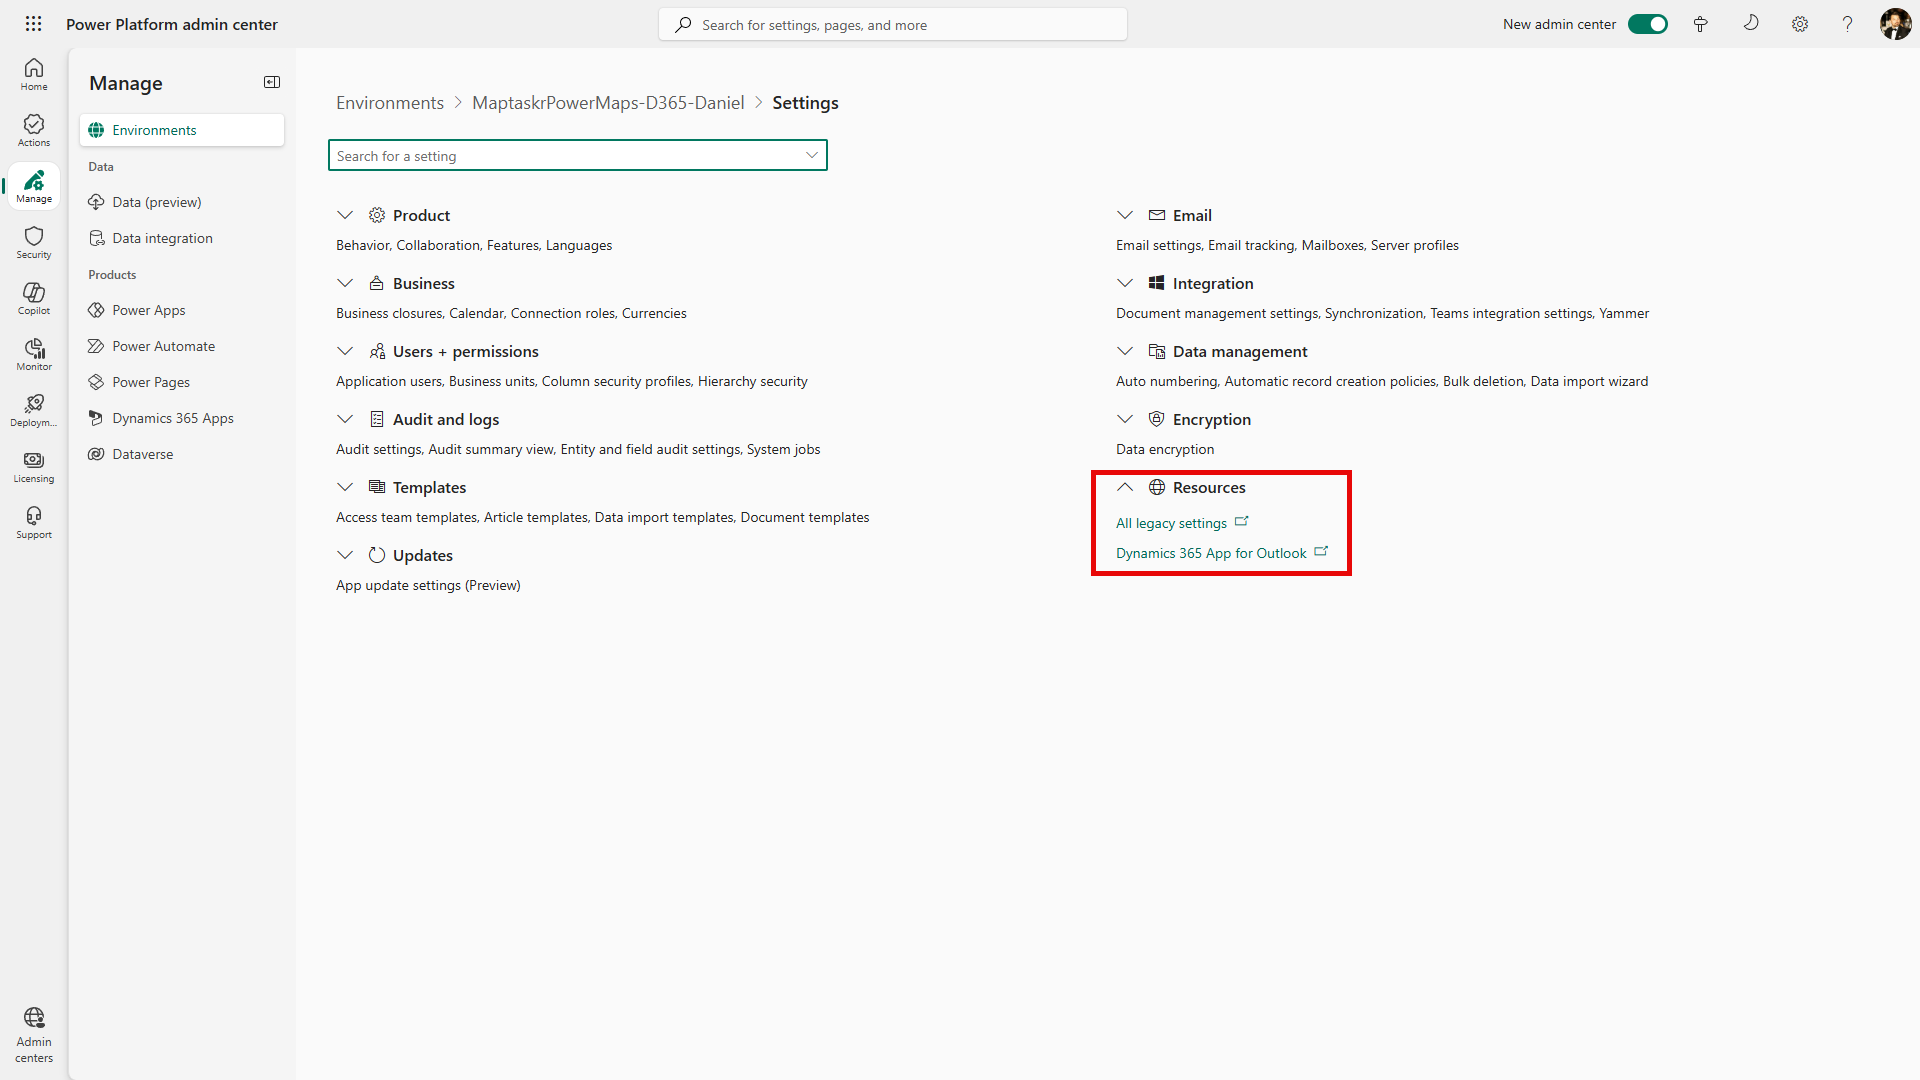Open Monitor in left rail
Image resolution: width=1920 pixels, height=1080 pixels.
[34, 354]
